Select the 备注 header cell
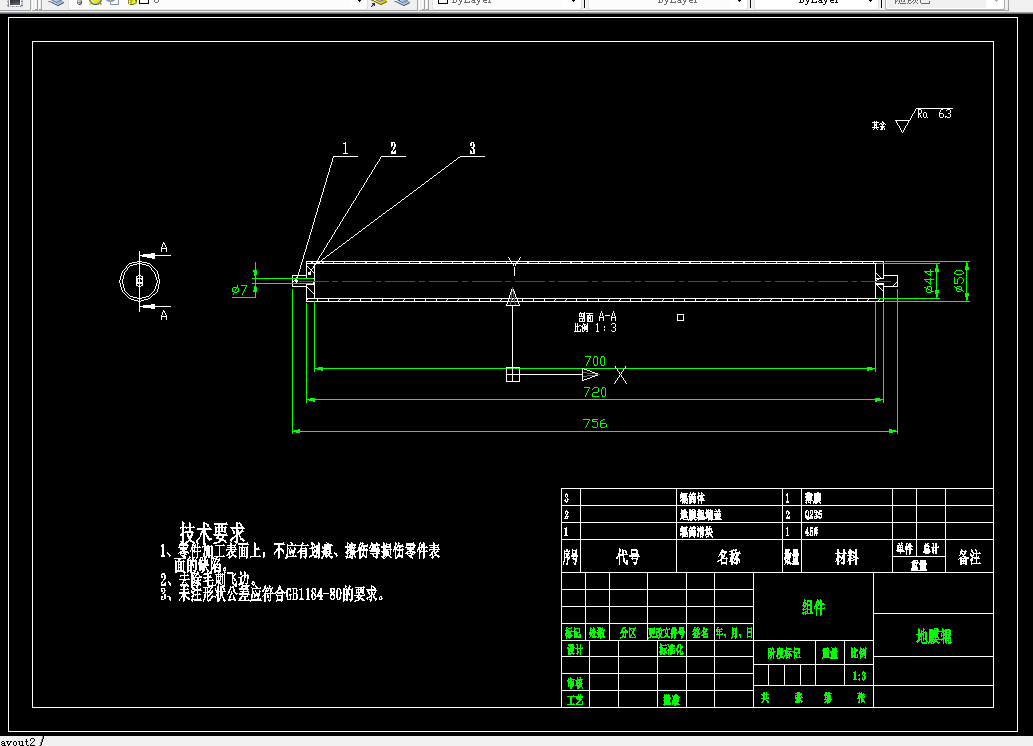Viewport: 1033px width, 746px height. point(969,558)
